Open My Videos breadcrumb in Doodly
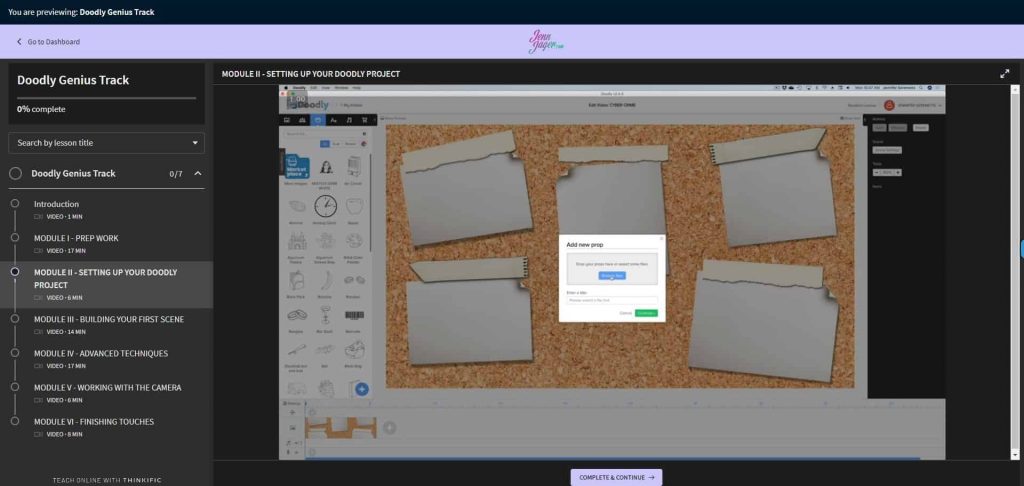Image resolution: width=1024 pixels, height=486 pixels. click(x=351, y=105)
